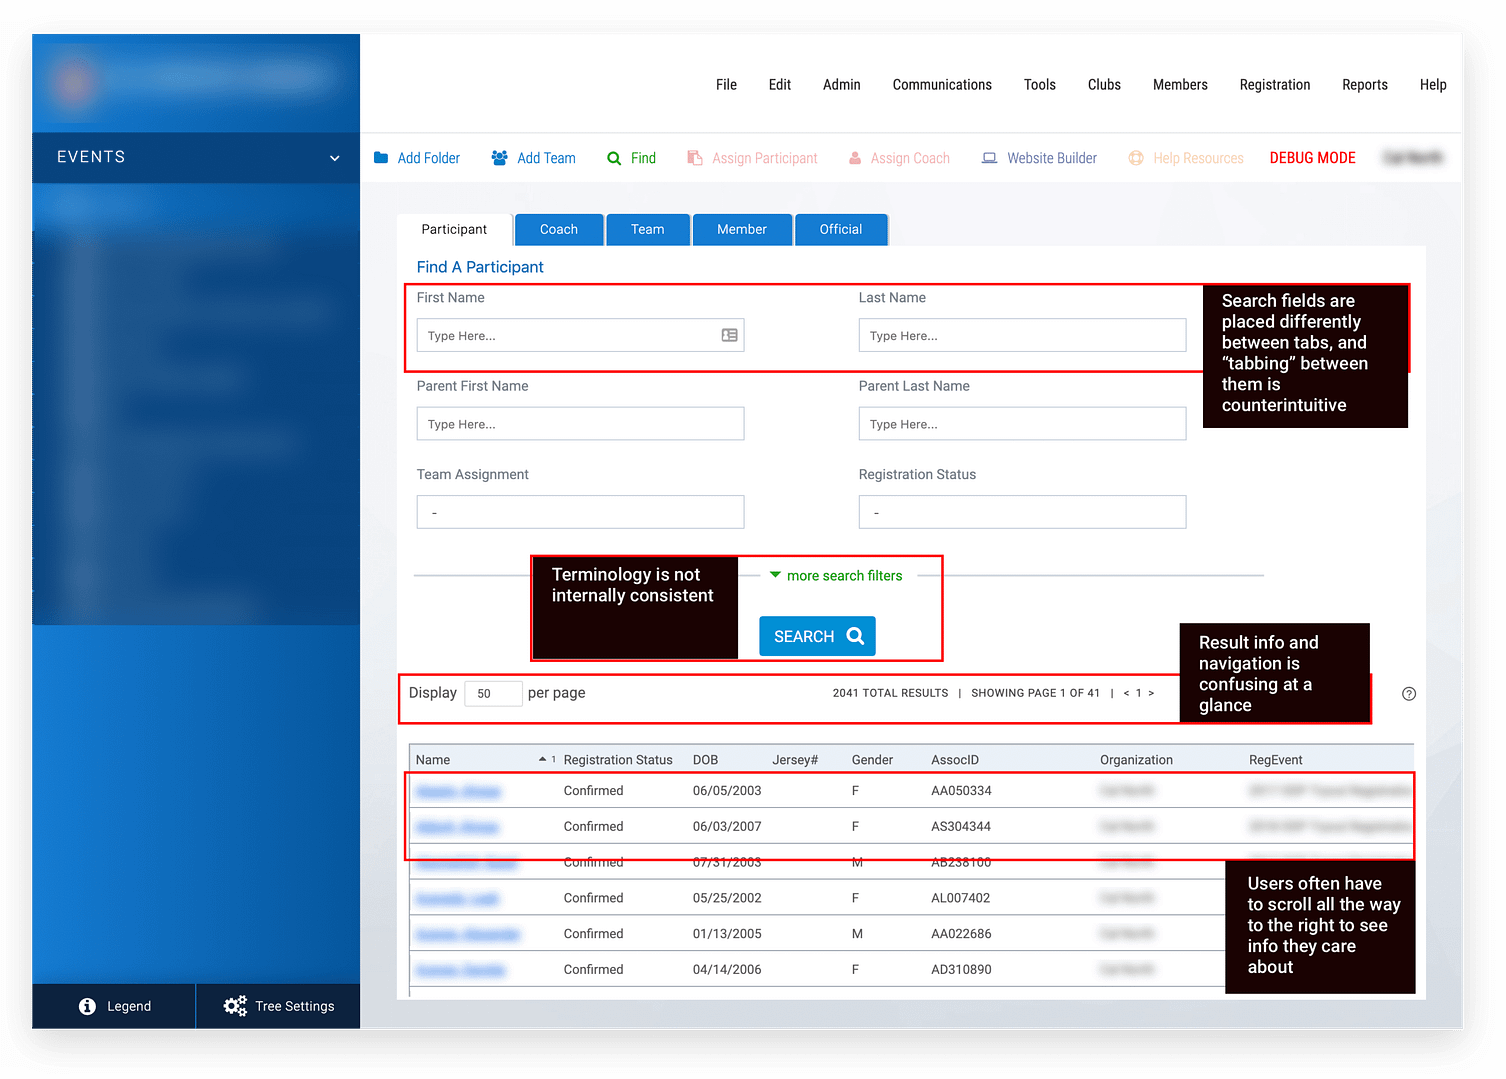Click the Name column sort arrow
Viewport: 1506px width, 1079px height.
[542, 759]
